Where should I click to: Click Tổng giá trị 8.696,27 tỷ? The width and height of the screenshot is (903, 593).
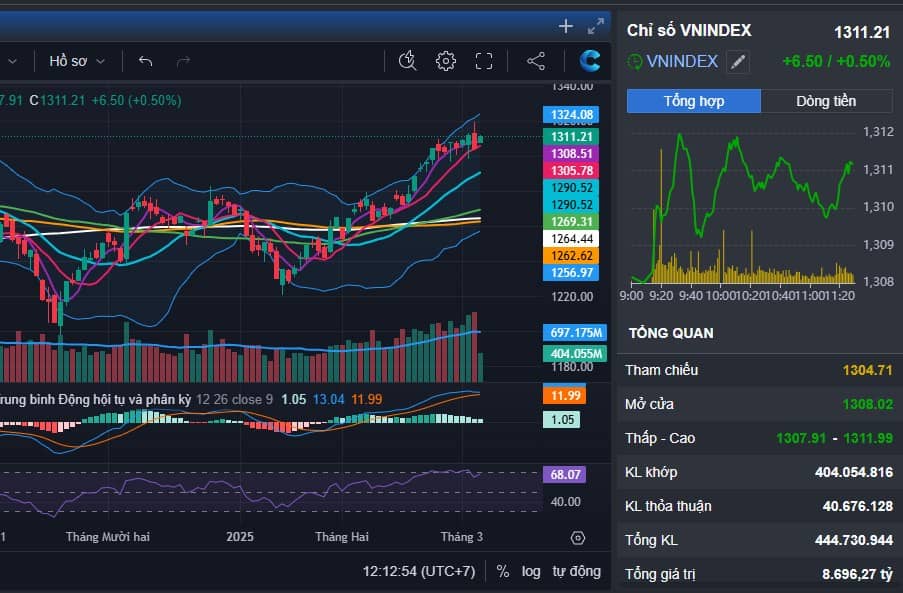(858, 574)
